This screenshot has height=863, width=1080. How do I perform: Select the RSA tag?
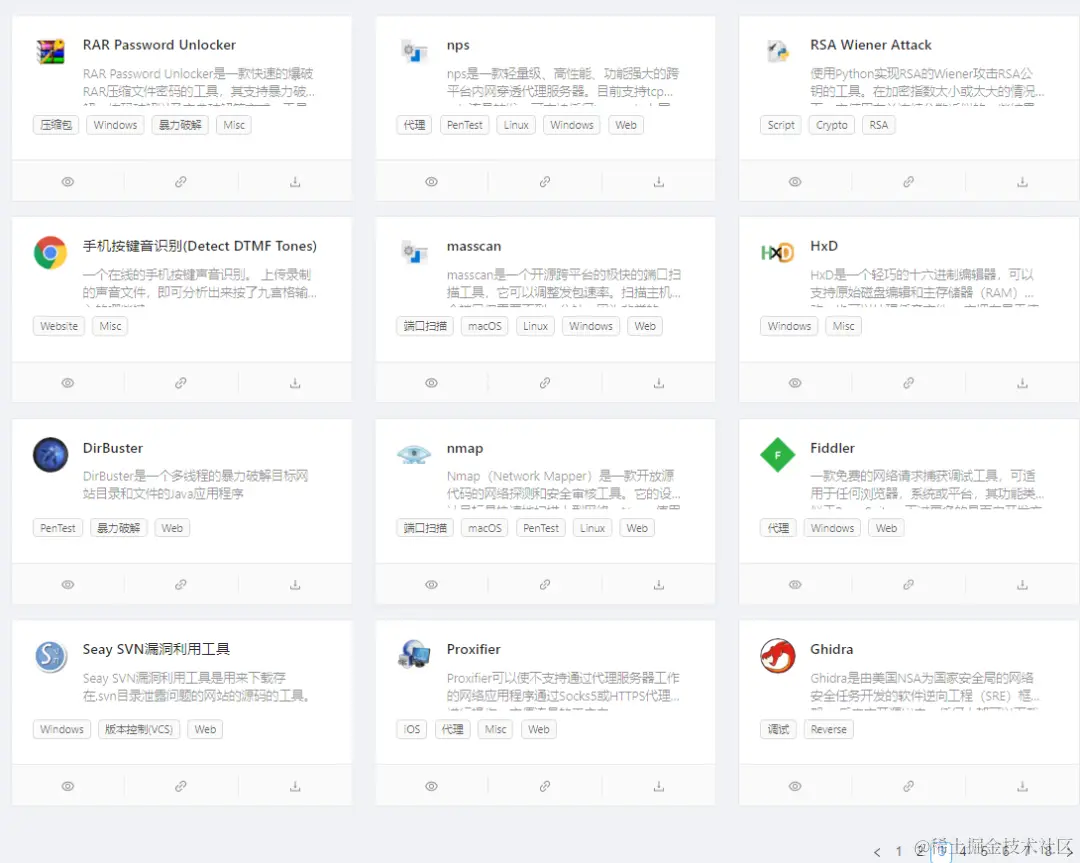pos(878,125)
